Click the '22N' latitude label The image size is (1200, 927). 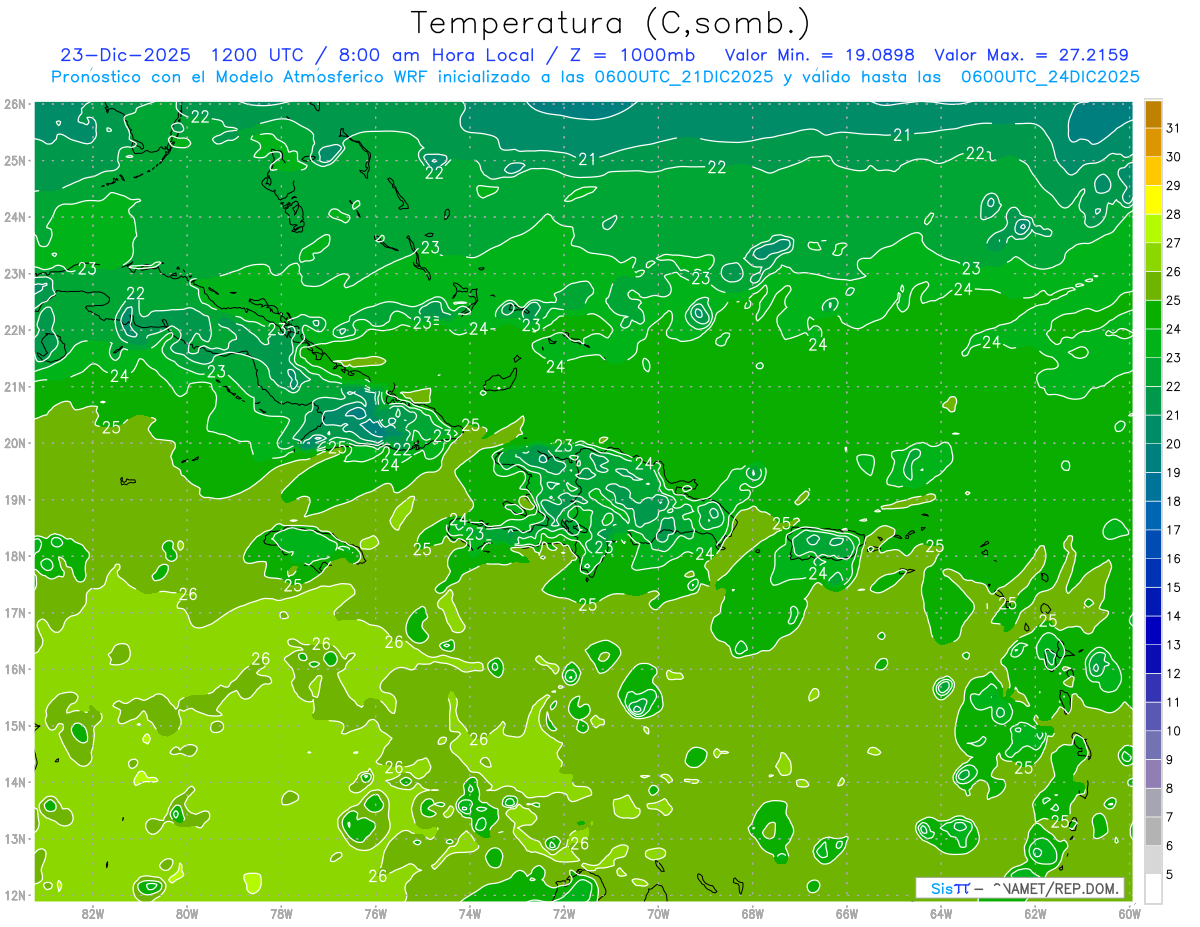pyautogui.click(x=14, y=330)
